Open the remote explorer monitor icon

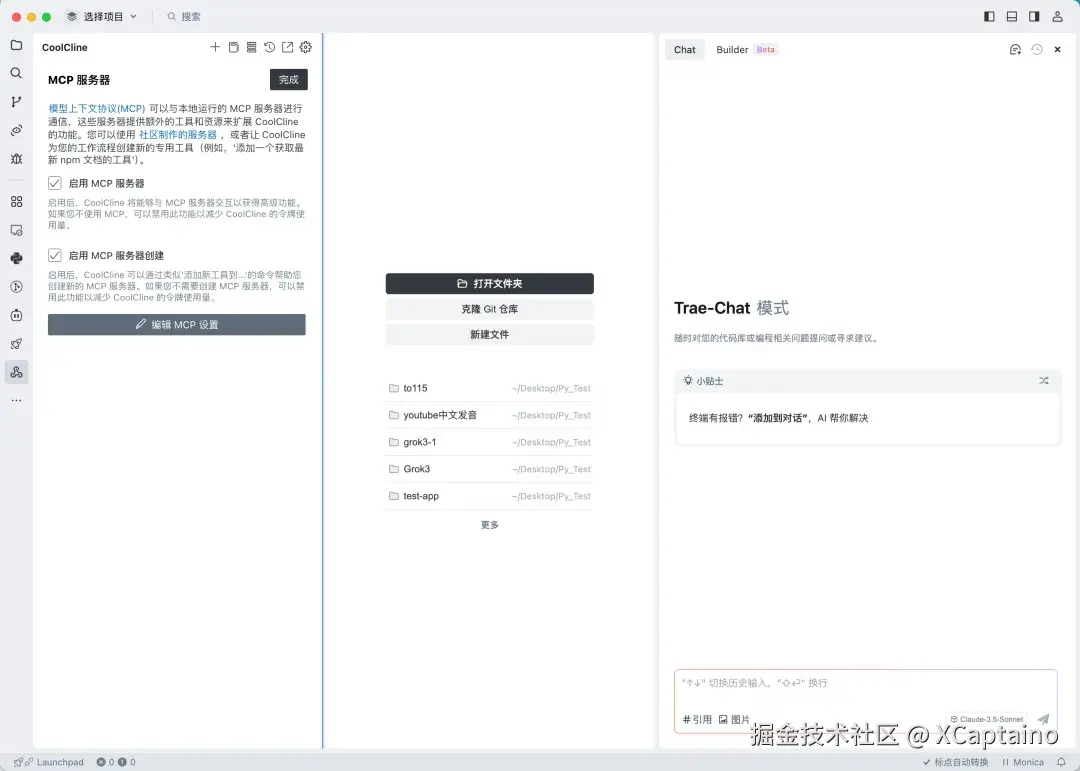[x=17, y=230]
